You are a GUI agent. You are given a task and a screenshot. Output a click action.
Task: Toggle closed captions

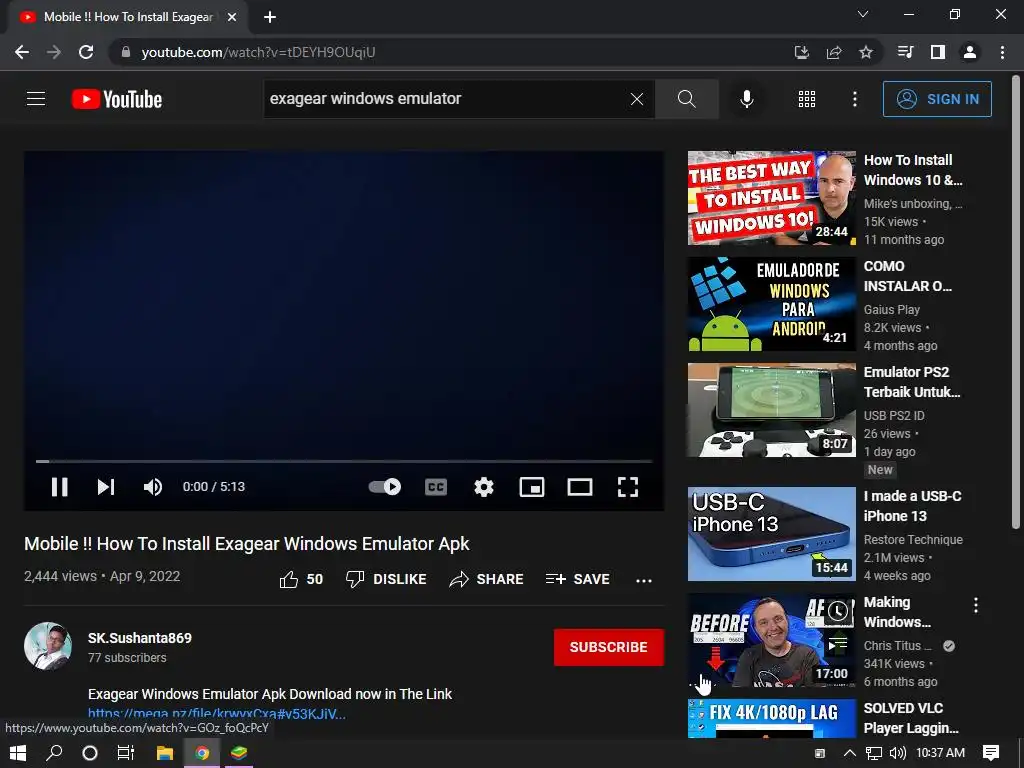436,487
